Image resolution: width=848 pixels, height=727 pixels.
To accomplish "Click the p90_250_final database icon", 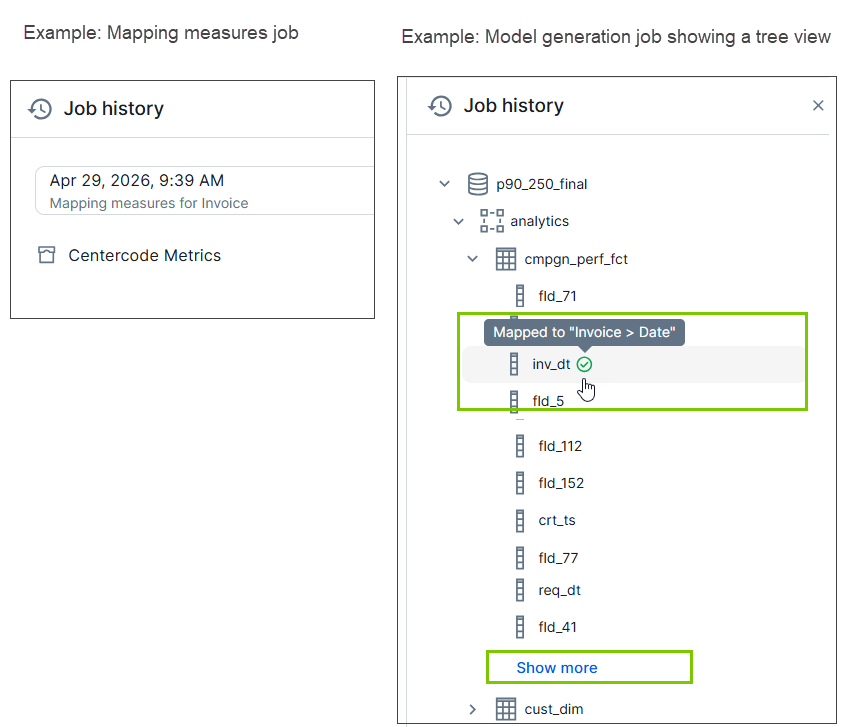I will [478, 184].
